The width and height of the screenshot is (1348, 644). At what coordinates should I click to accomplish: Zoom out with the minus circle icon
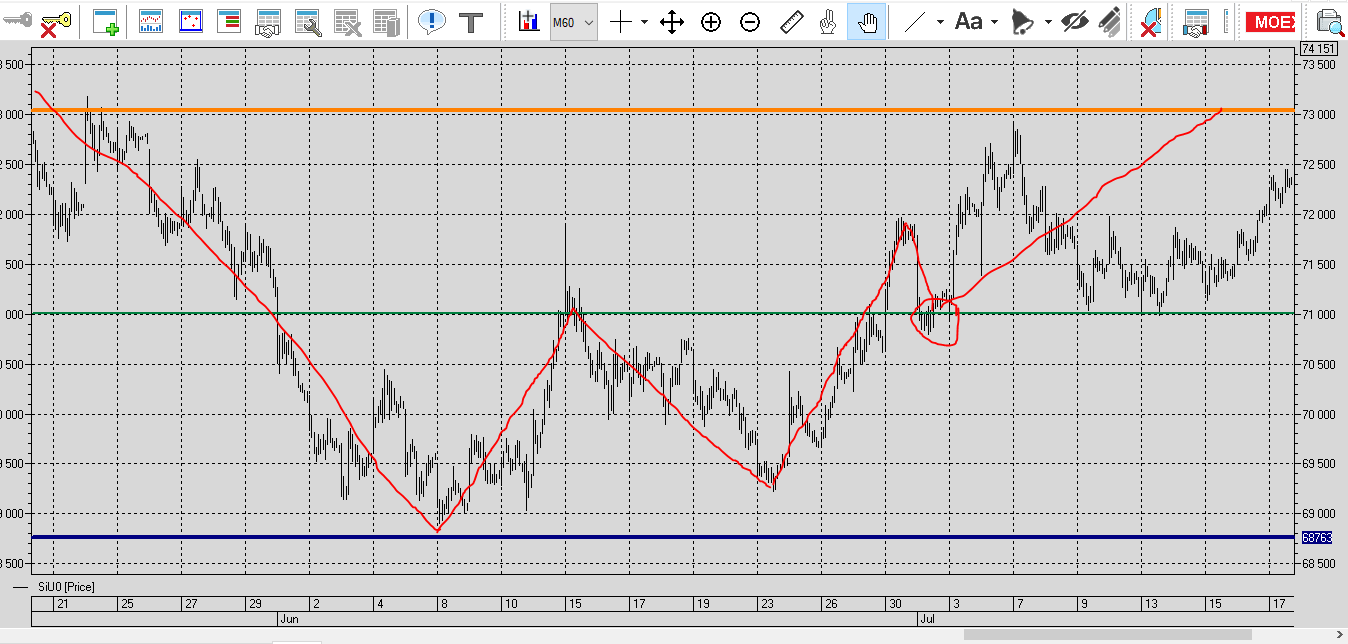point(750,22)
